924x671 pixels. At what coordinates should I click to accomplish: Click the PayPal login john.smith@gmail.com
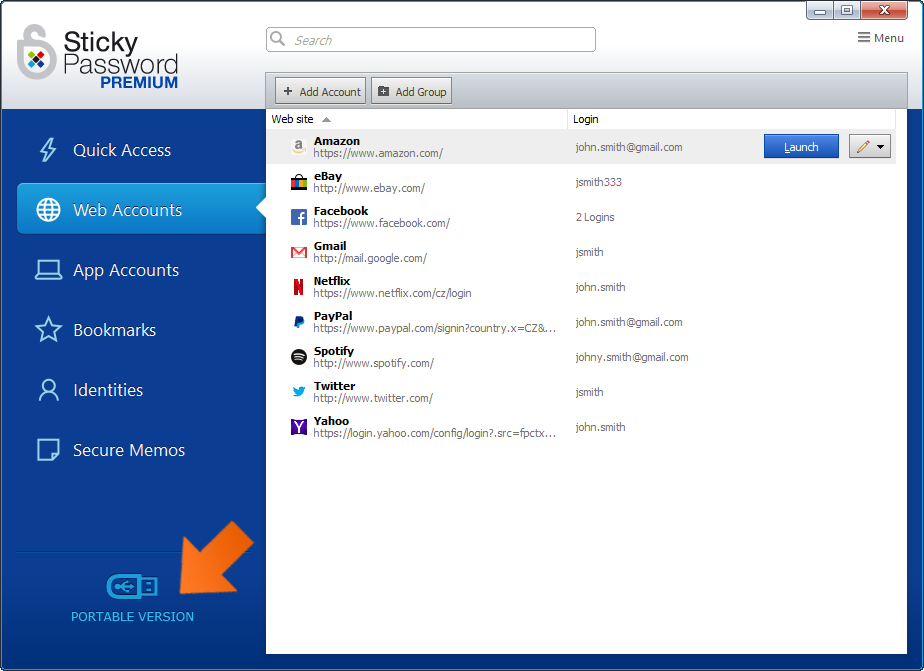pos(629,322)
